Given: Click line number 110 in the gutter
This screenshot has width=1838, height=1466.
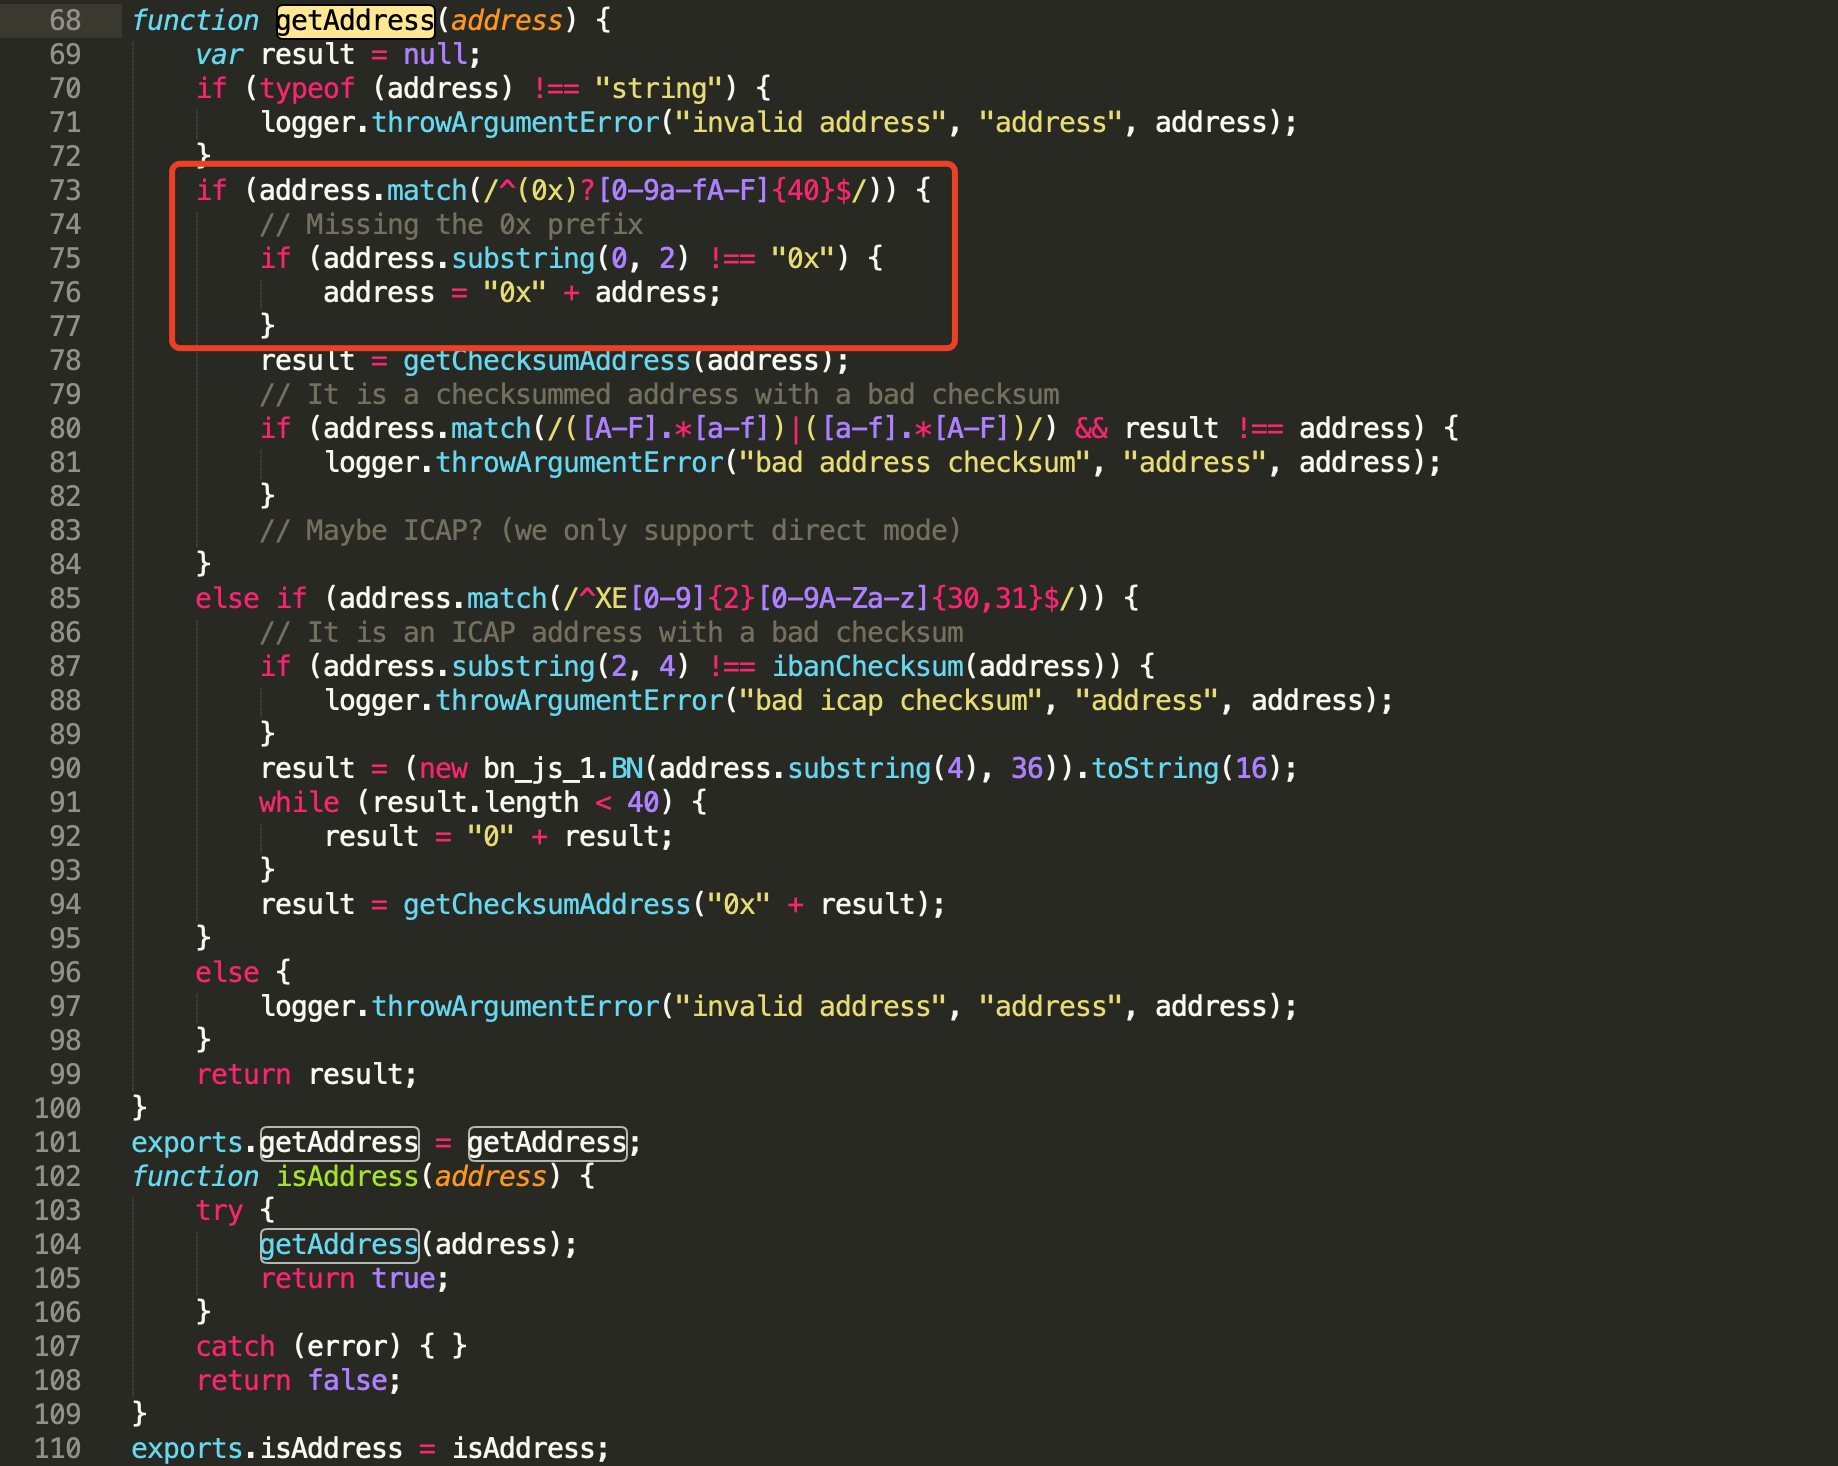Looking at the screenshot, I should 58,1448.
